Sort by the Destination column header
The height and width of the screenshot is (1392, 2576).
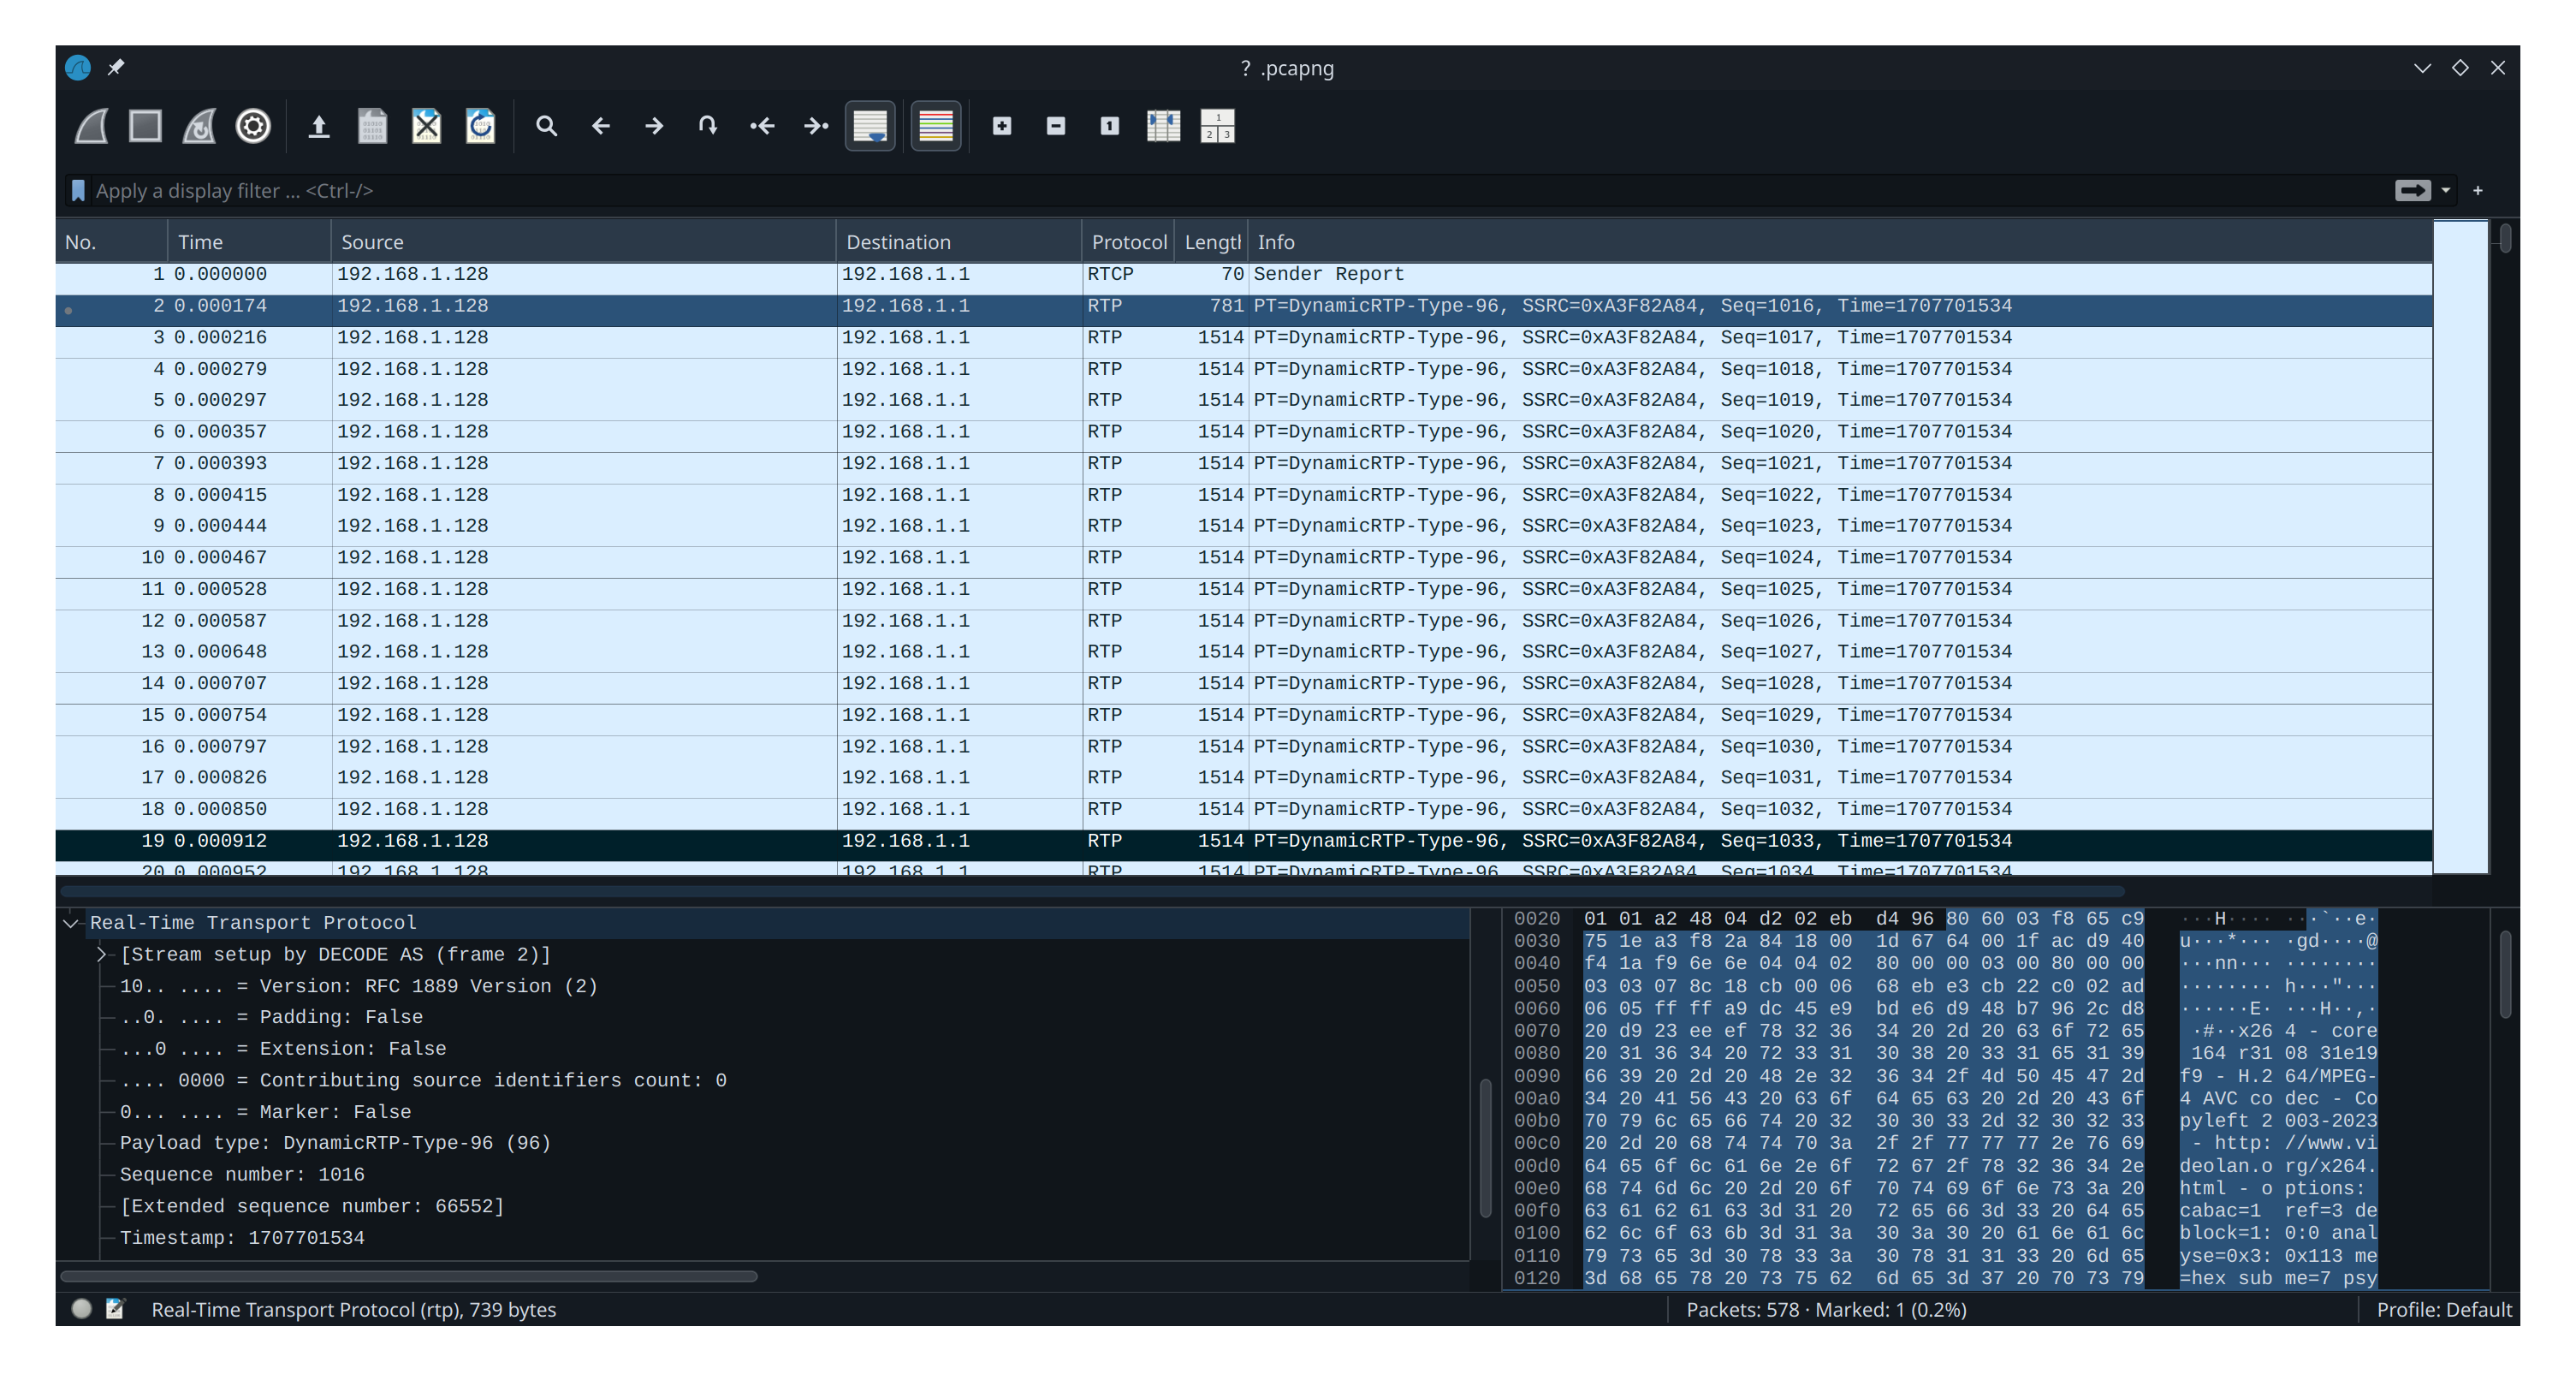959,242
